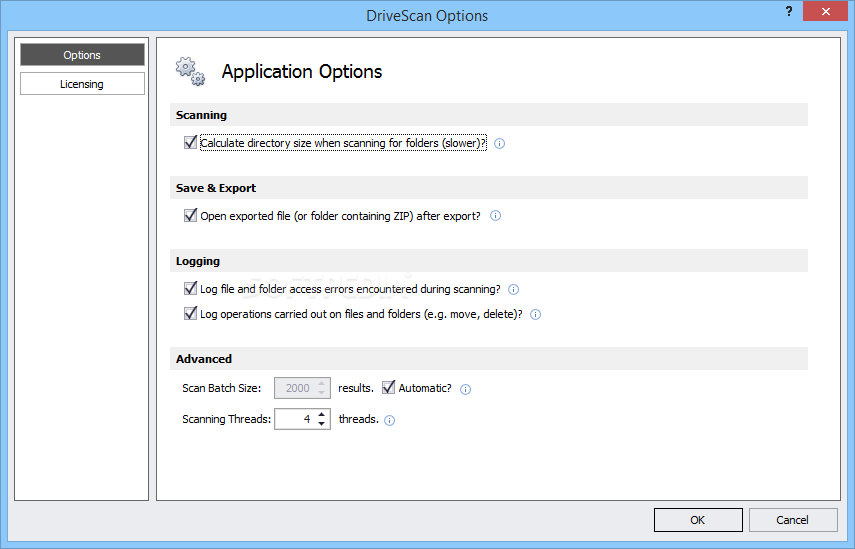Viewport: 855px width, 549px height.
Task: Click info icon for Log file access errors
Action: 513,289
